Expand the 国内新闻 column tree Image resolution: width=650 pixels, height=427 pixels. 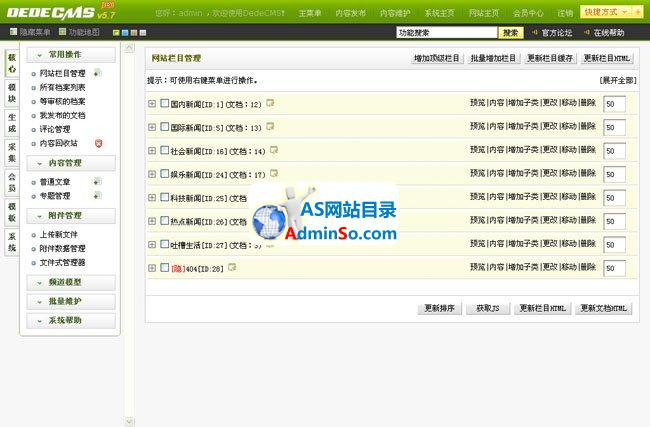(152, 104)
